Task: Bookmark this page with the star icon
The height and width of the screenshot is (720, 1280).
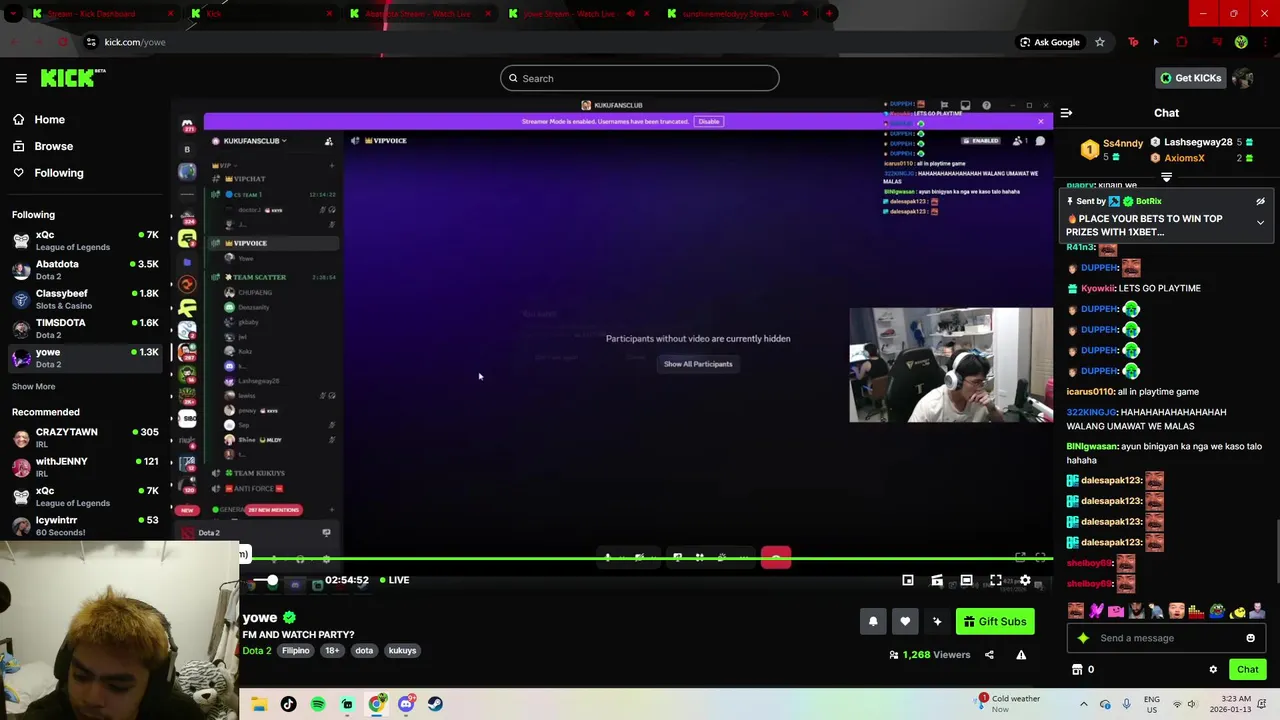Action: pos(1099,42)
